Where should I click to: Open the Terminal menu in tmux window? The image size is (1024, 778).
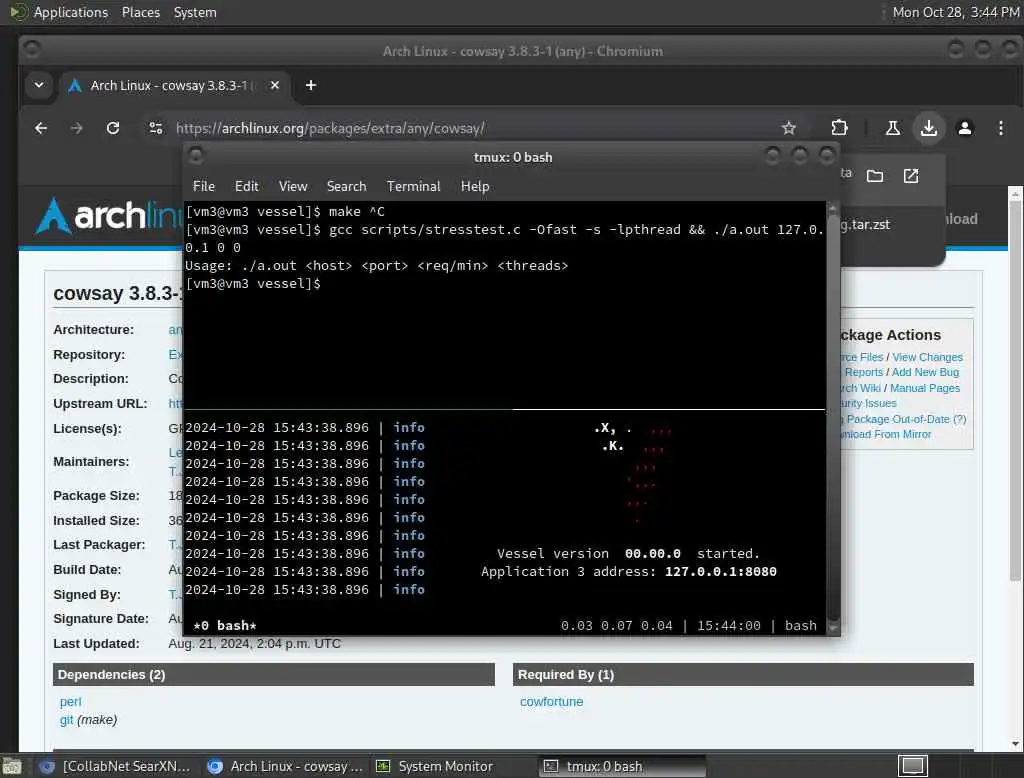[413, 186]
